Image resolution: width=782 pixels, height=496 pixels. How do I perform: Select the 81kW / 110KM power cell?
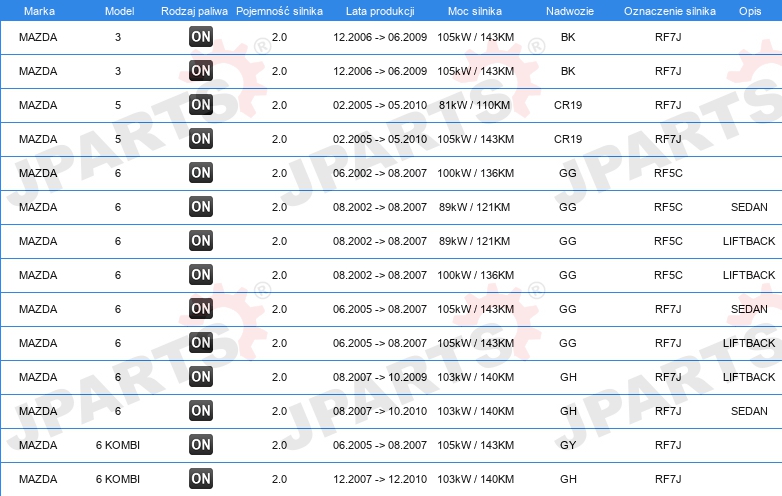[x=475, y=105]
